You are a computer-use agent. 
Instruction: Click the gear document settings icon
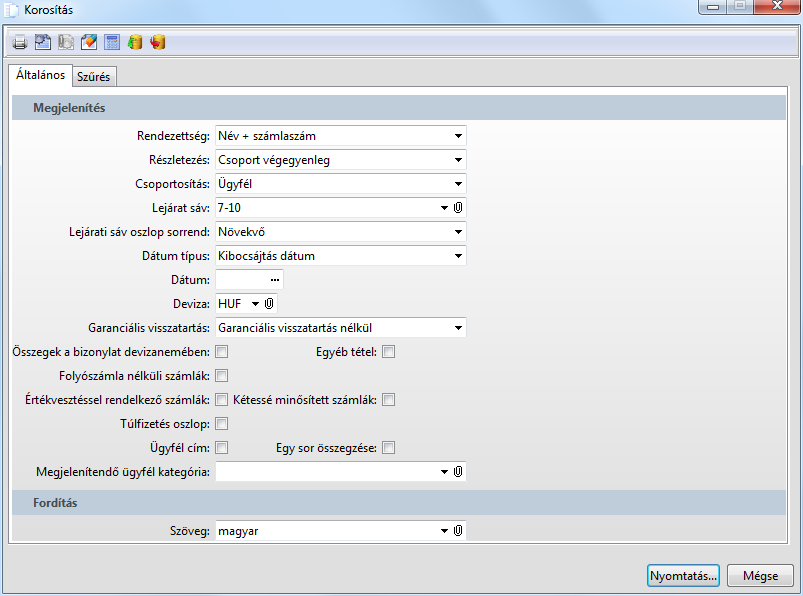click(43, 42)
